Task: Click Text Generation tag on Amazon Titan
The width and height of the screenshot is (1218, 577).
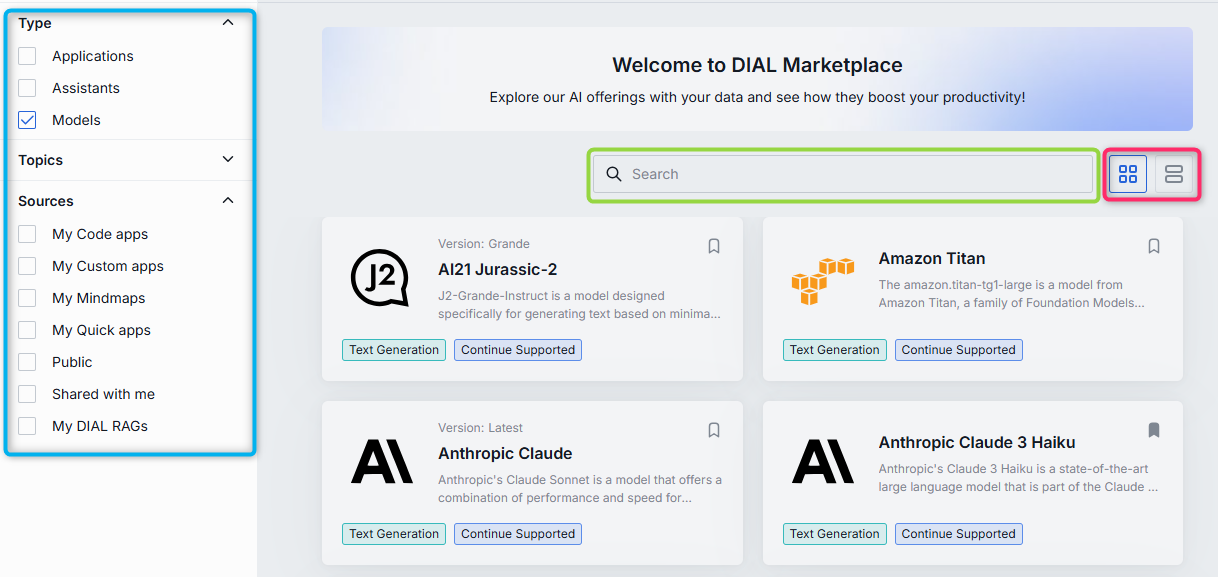Action: tap(834, 350)
